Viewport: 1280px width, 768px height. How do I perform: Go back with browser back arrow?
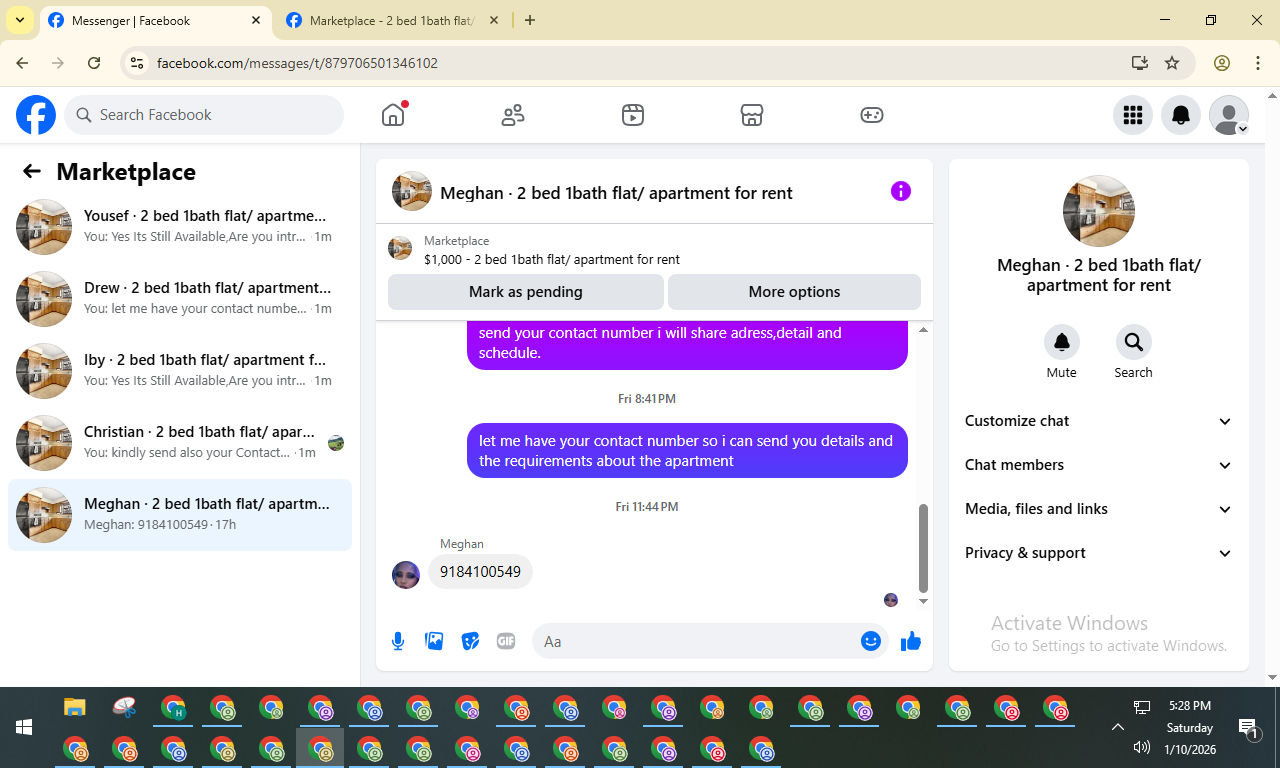coord(22,63)
